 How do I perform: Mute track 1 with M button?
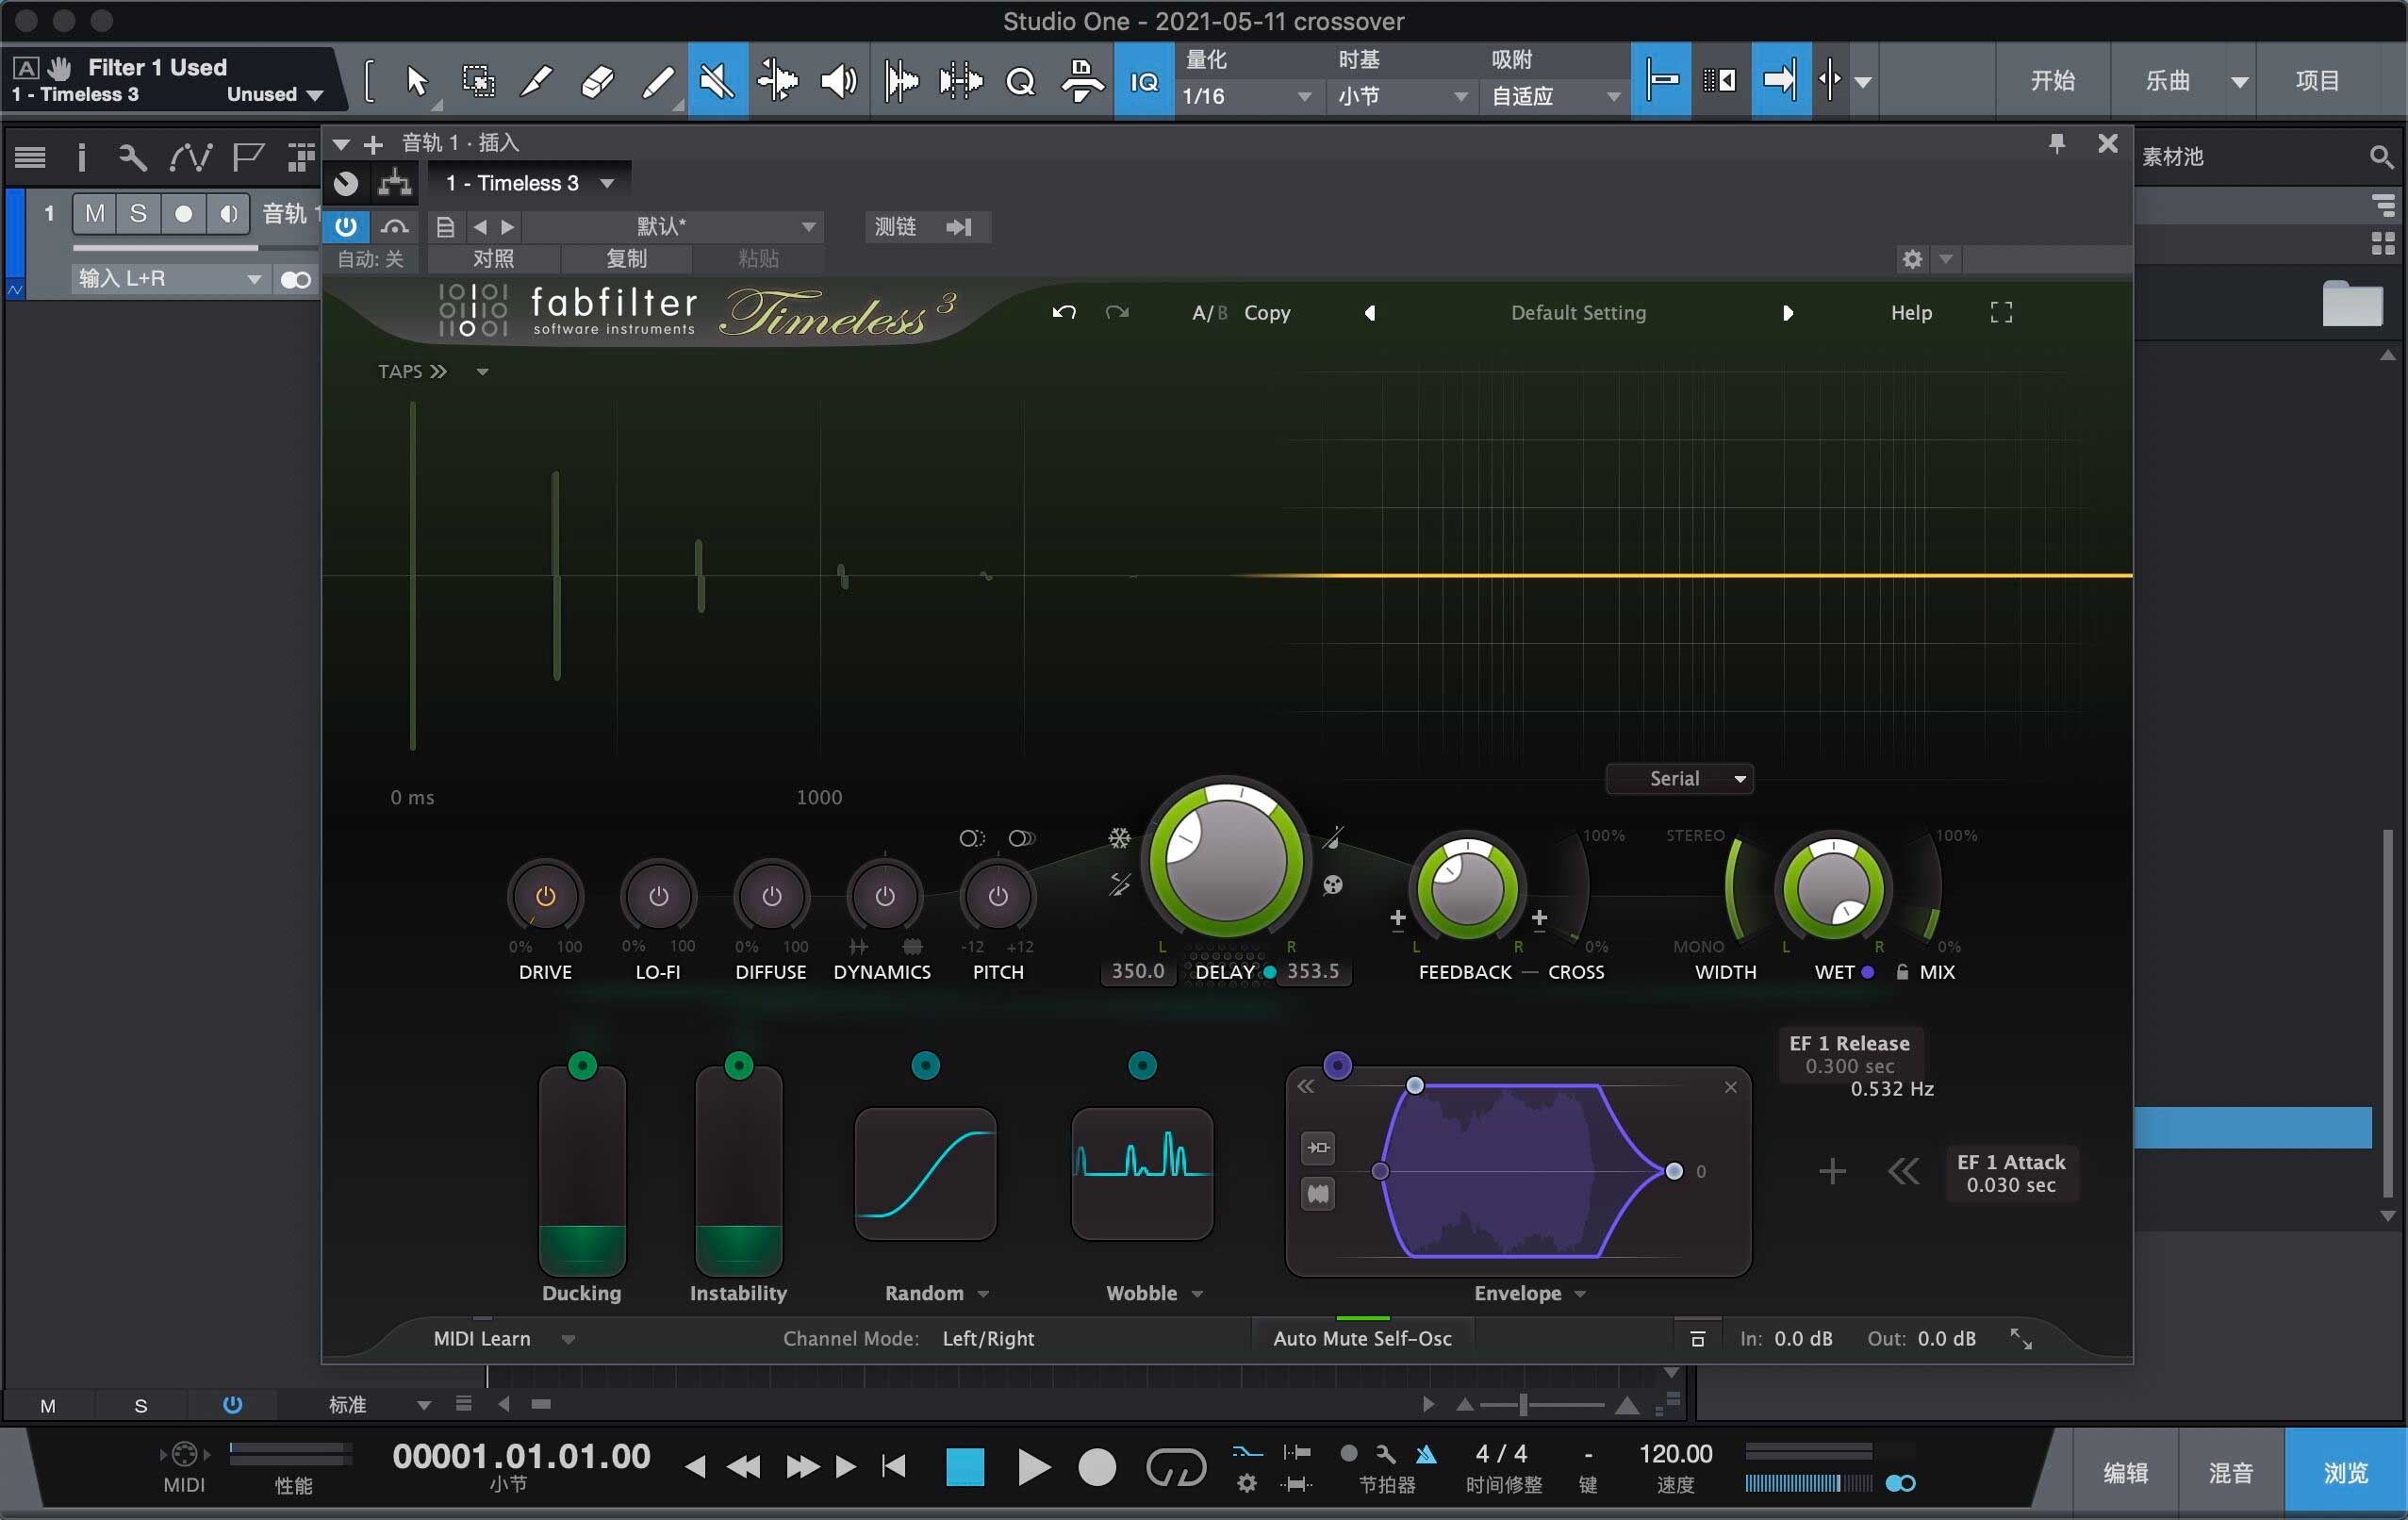pos(95,214)
